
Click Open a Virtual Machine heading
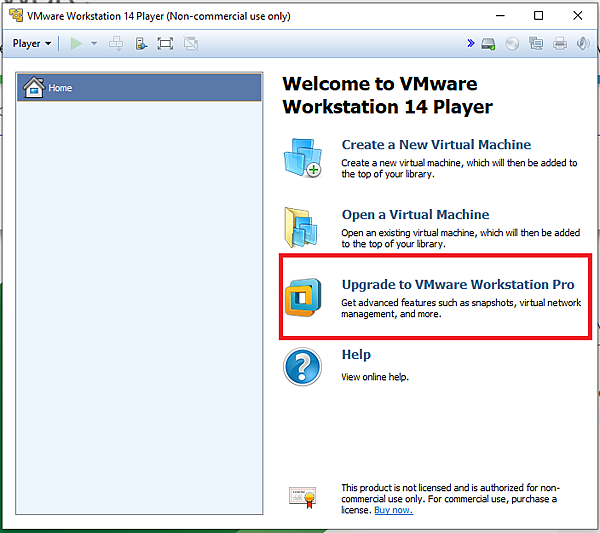[415, 215]
